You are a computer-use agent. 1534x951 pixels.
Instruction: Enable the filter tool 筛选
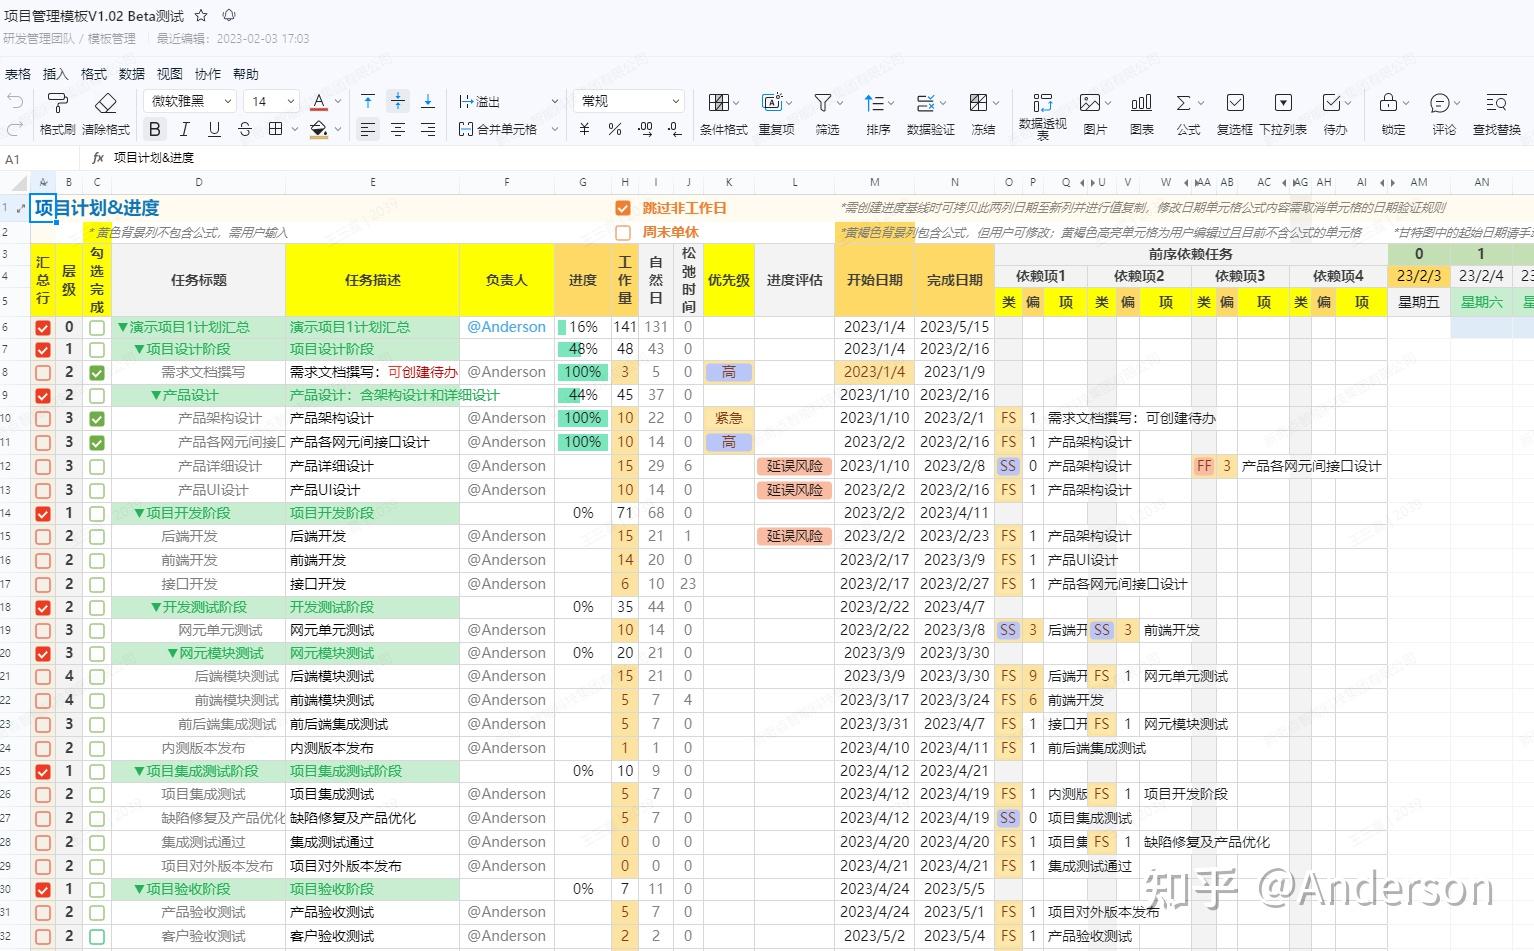click(x=823, y=110)
